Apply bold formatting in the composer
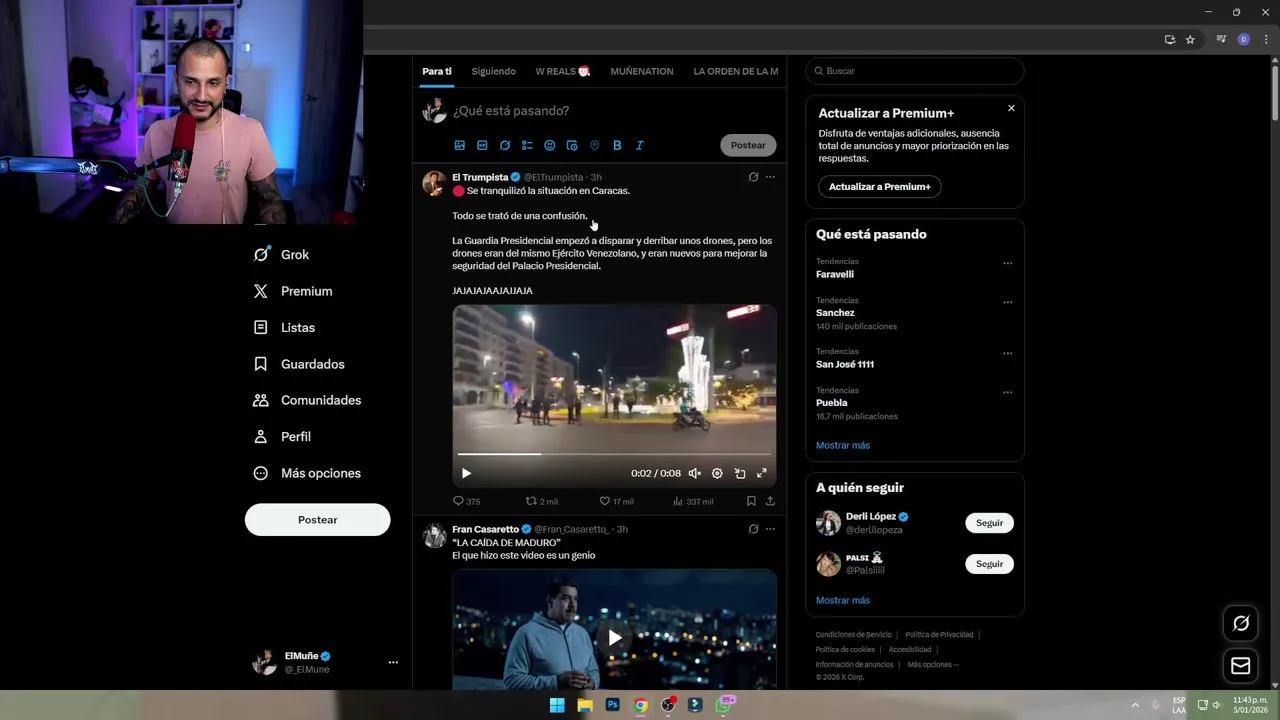 pyautogui.click(x=617, y=145)
